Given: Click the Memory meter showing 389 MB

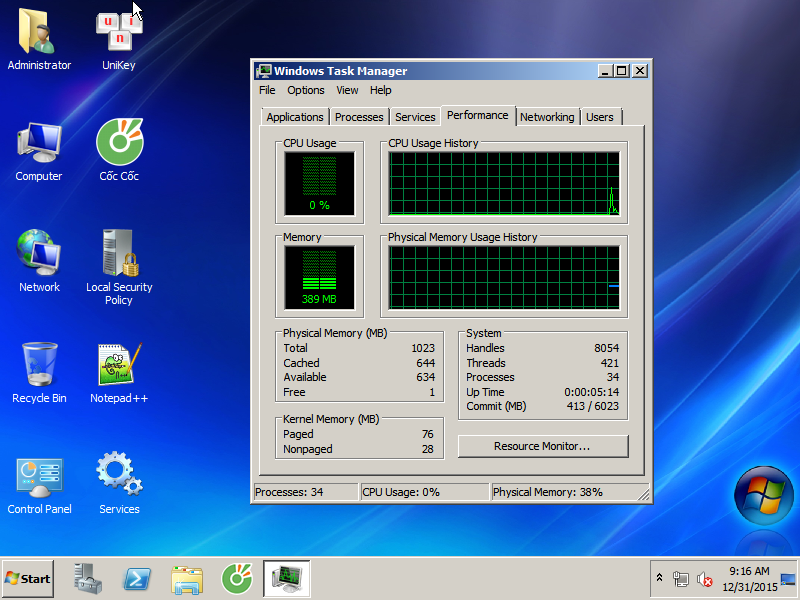Looking at the screenshot, I should 319,278.
